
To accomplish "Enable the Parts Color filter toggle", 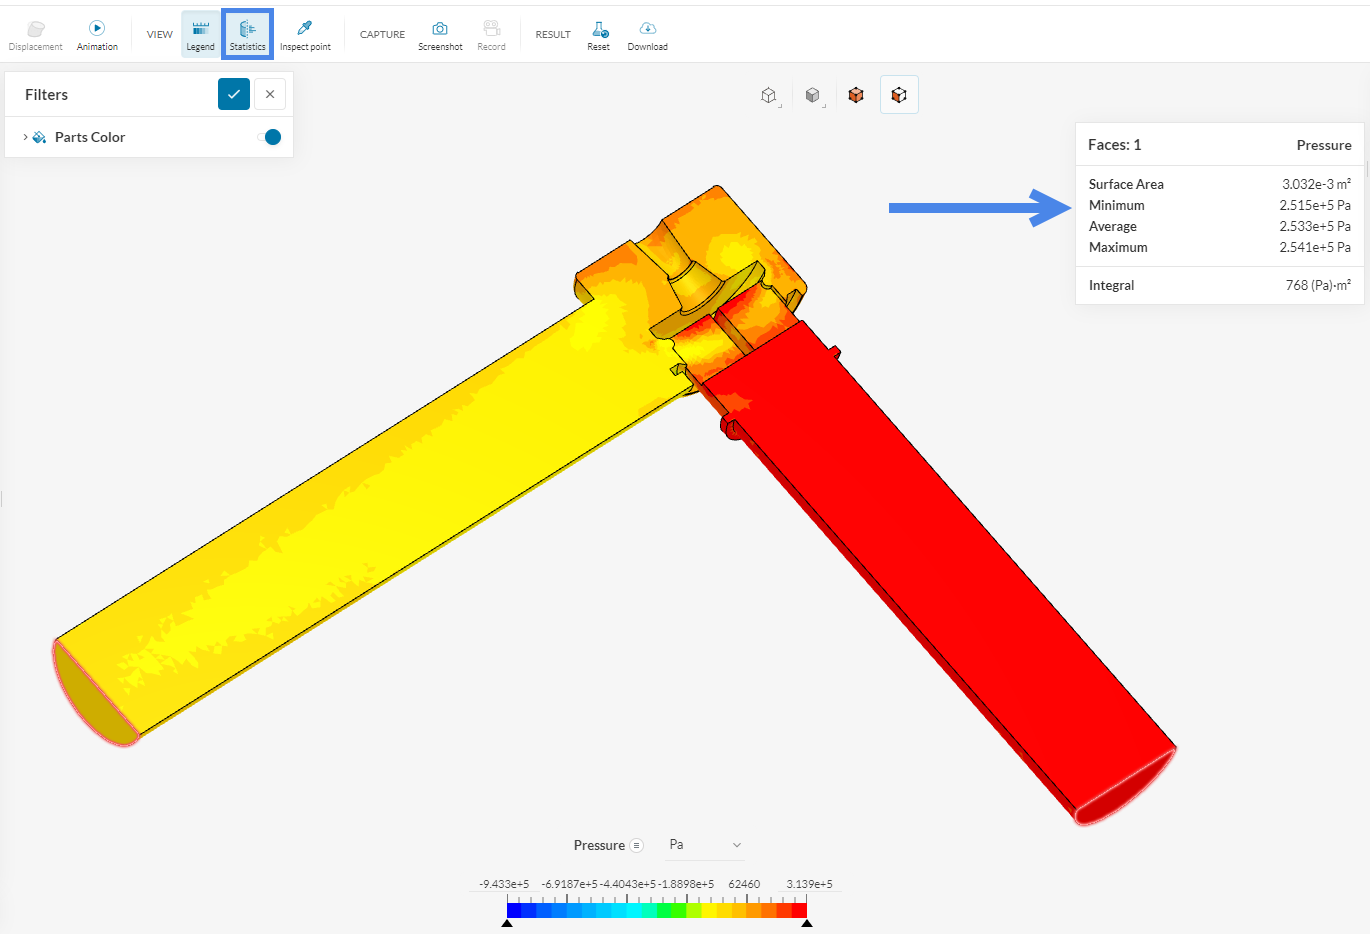I will pyautogui.click(x=268, y=137).
